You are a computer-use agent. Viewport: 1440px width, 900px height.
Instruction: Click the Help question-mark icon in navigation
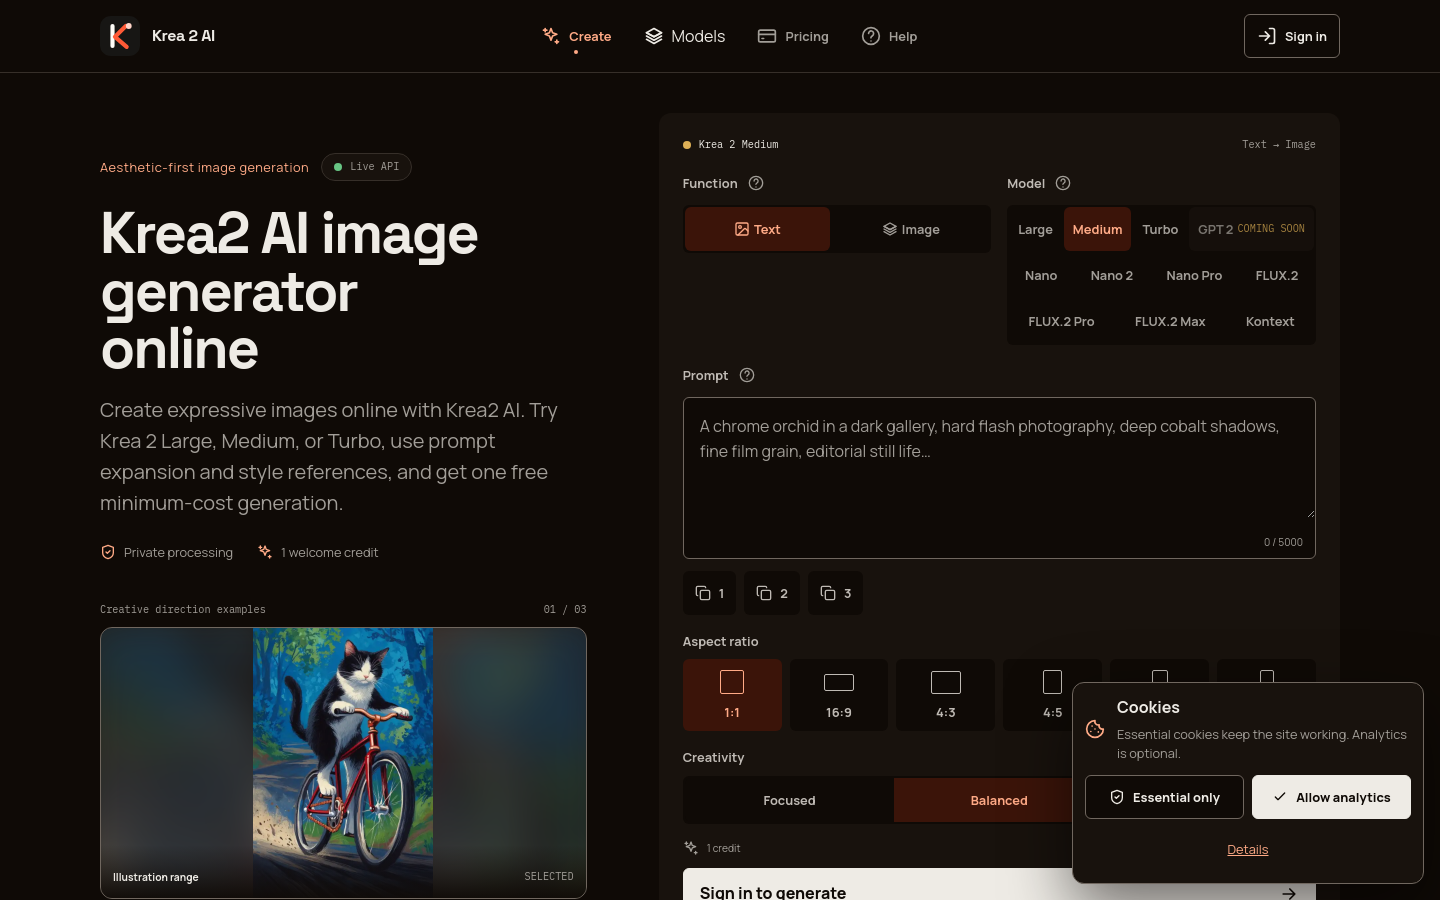pos(871,36)
